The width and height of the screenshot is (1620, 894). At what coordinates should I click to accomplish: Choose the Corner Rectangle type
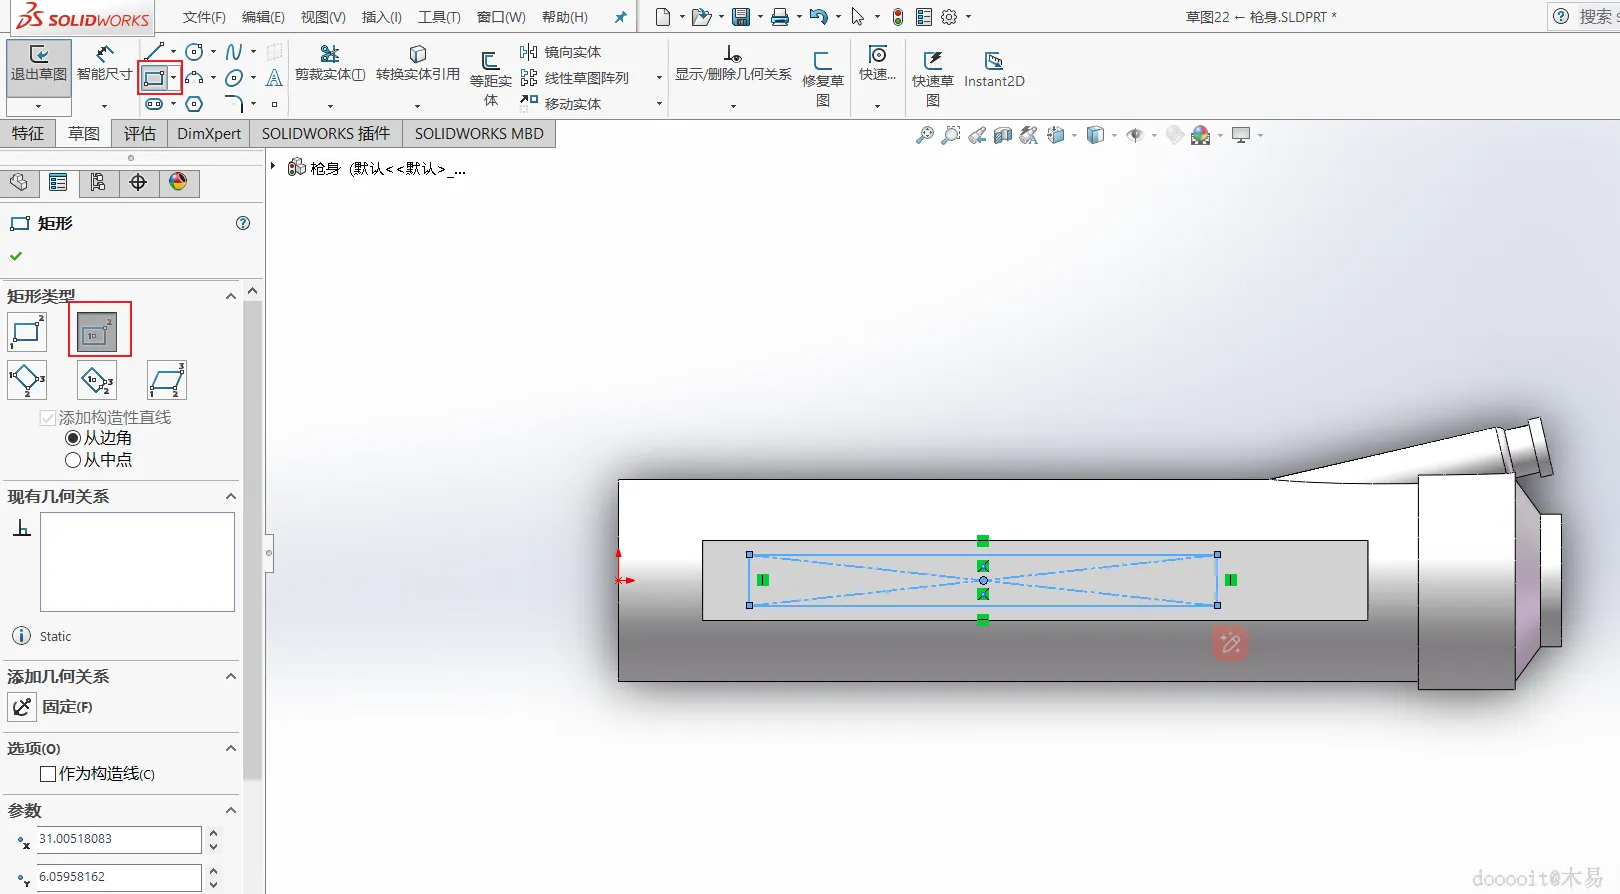tap(27, 332)
